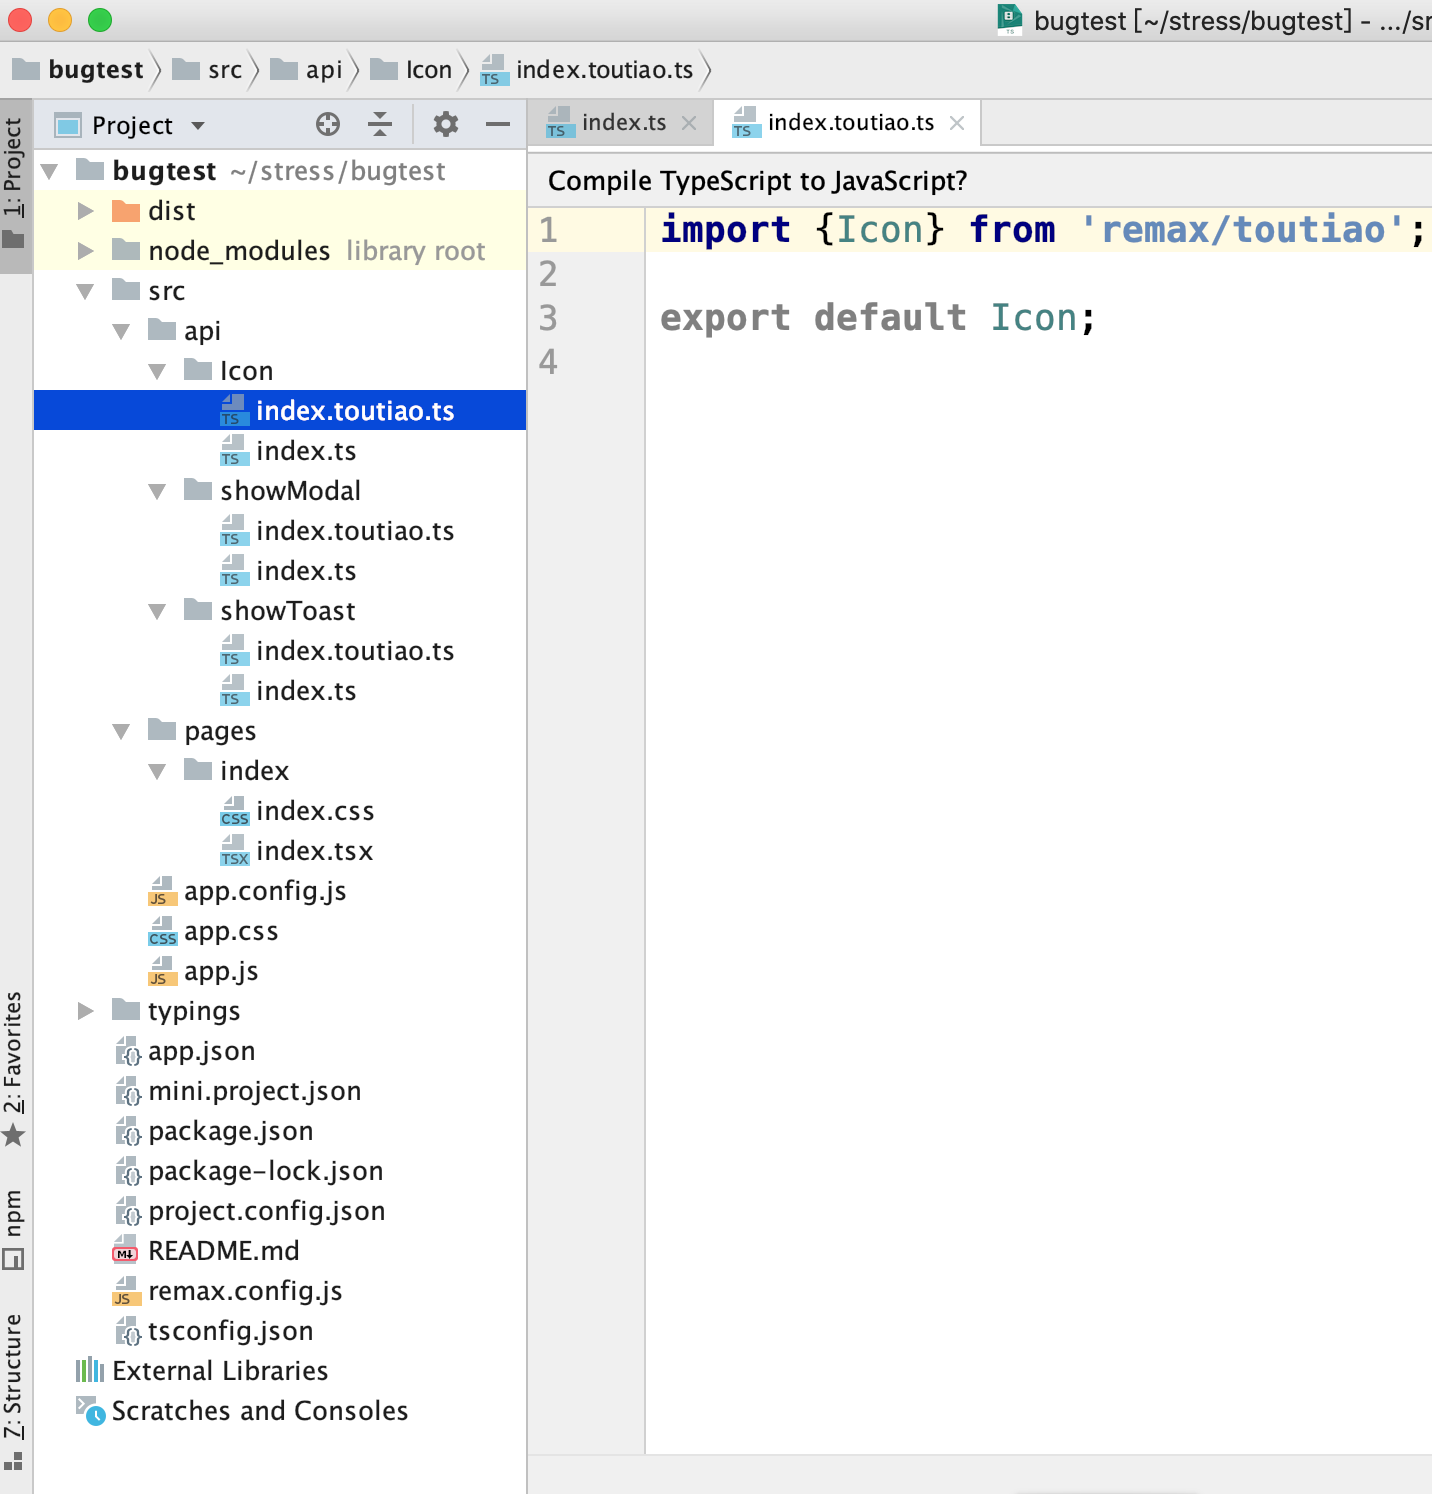The image size is (1432, 1494).
Task: Select index.ts under showToast
Action: (288, 691)
